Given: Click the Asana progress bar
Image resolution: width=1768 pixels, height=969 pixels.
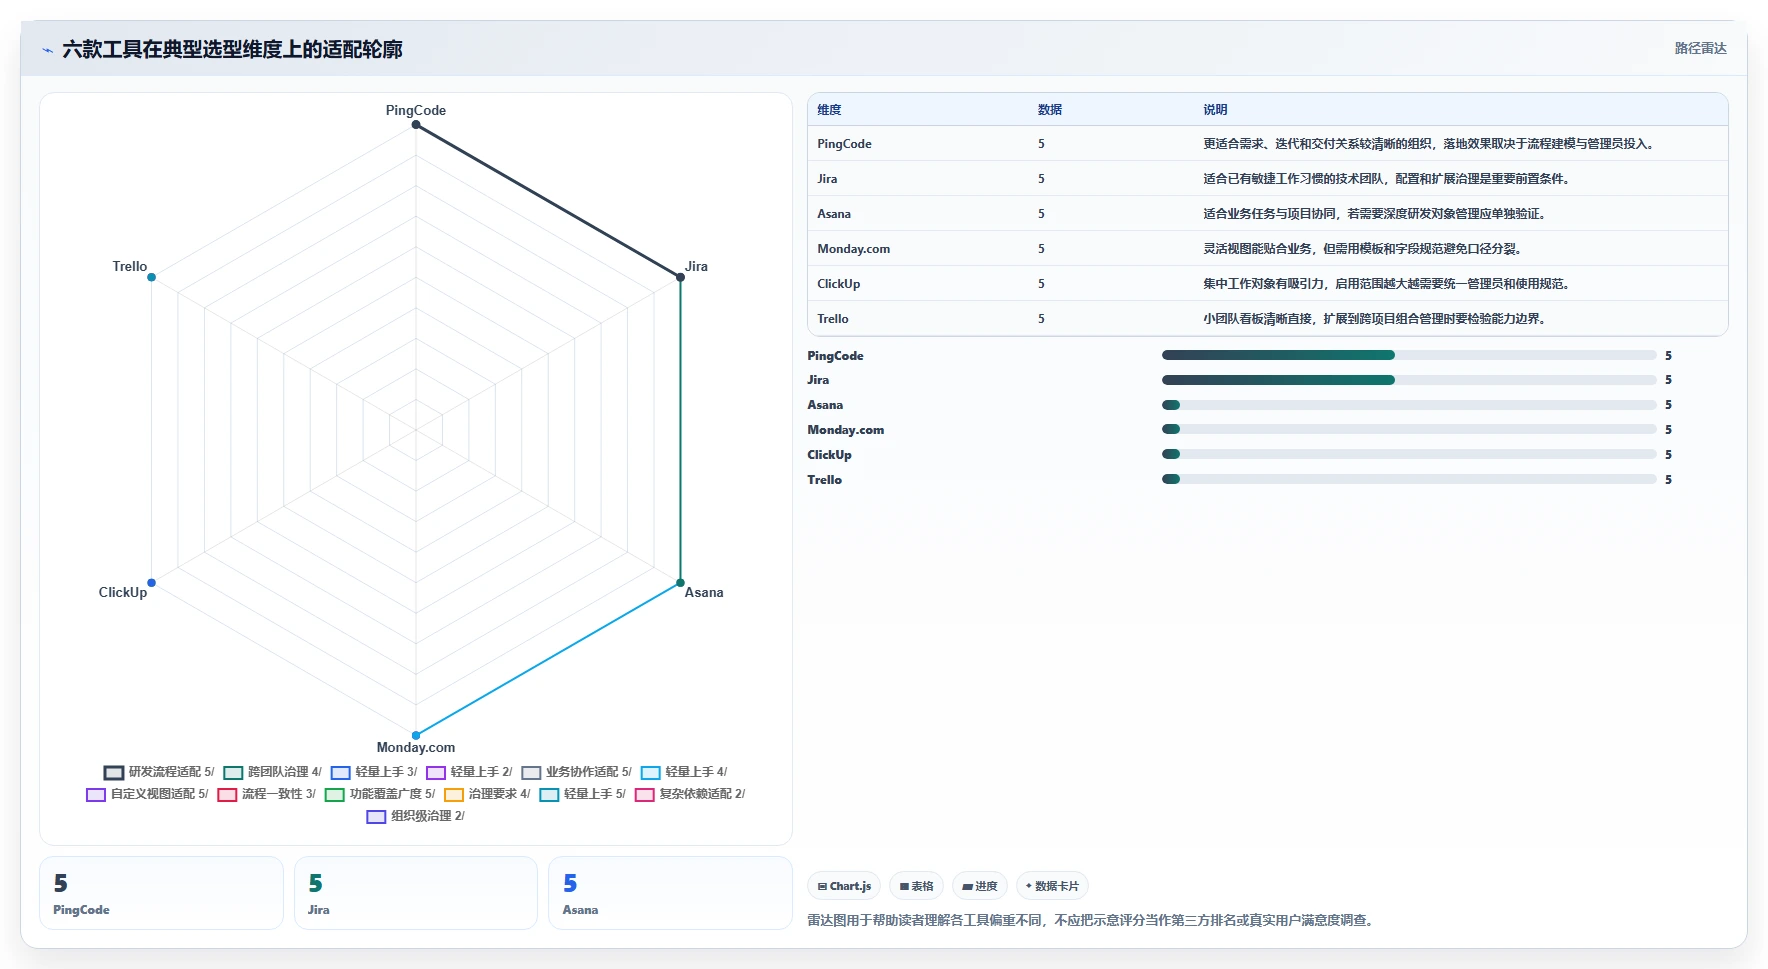Looking at the screenshot, I should (1409, 405).
